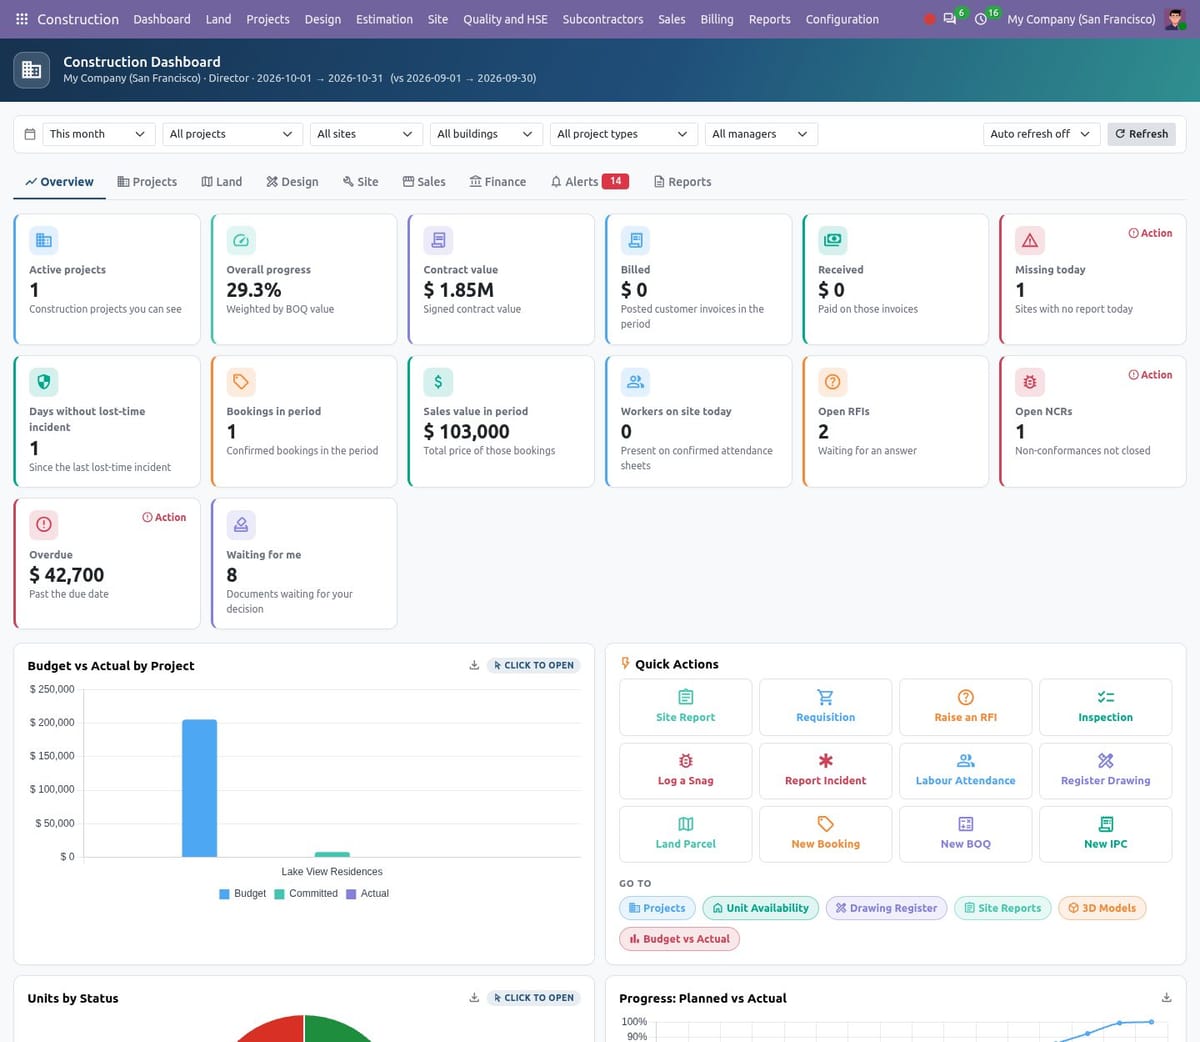The image size is (1200, 1042).
Task: Start a Requisition quick action
Action: point(826,707)
